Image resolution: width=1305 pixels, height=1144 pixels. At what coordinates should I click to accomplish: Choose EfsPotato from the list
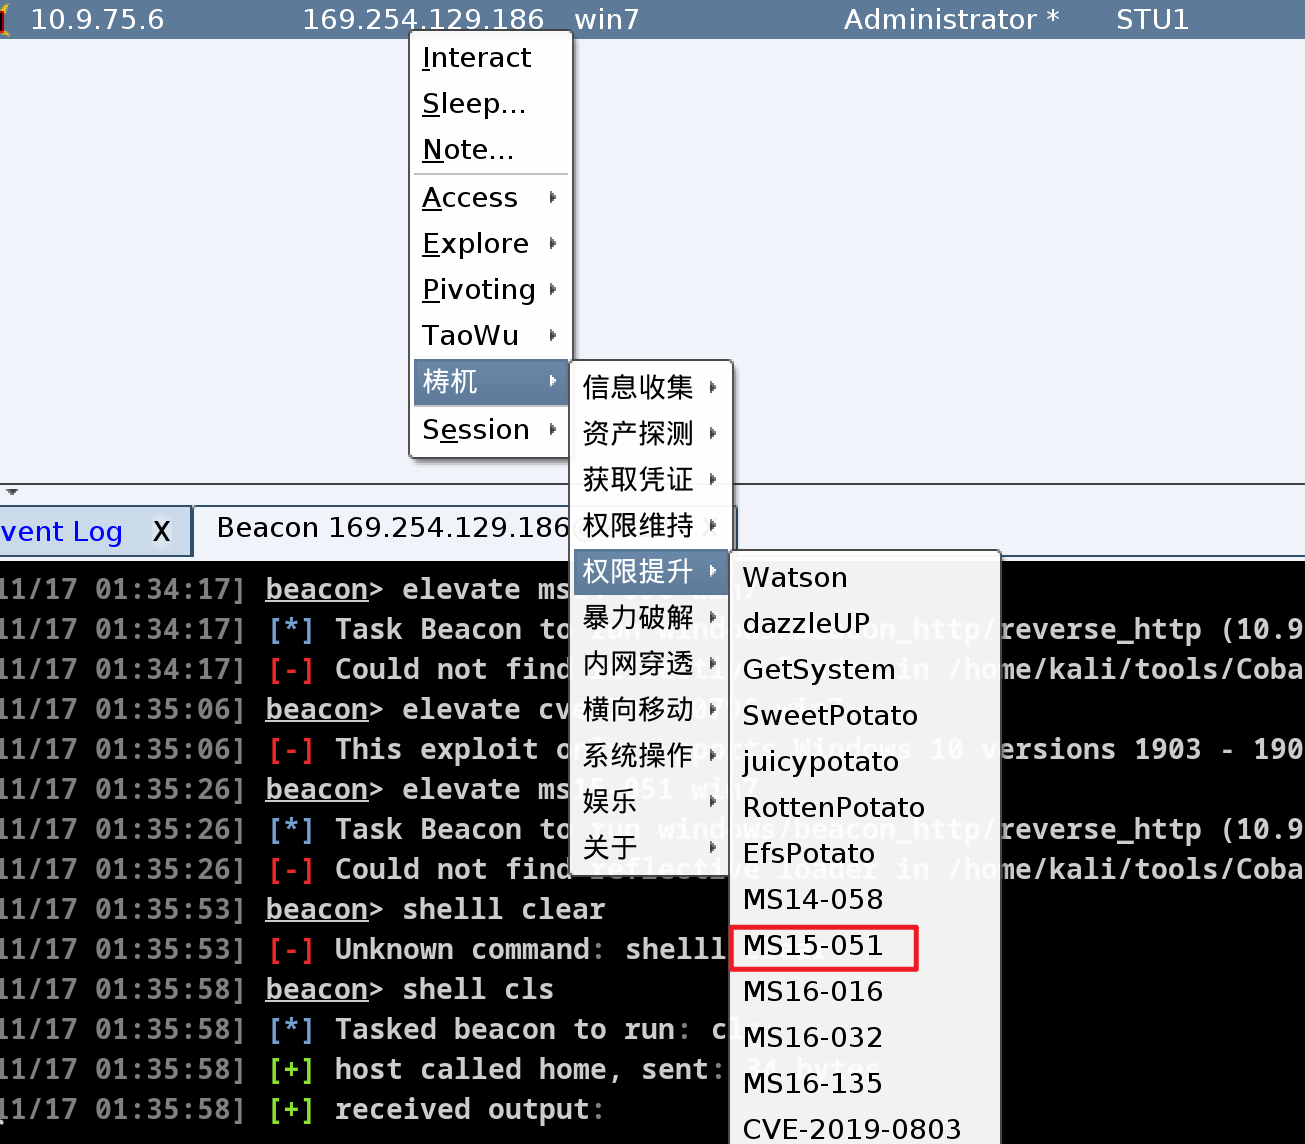(x=865, y=854)
